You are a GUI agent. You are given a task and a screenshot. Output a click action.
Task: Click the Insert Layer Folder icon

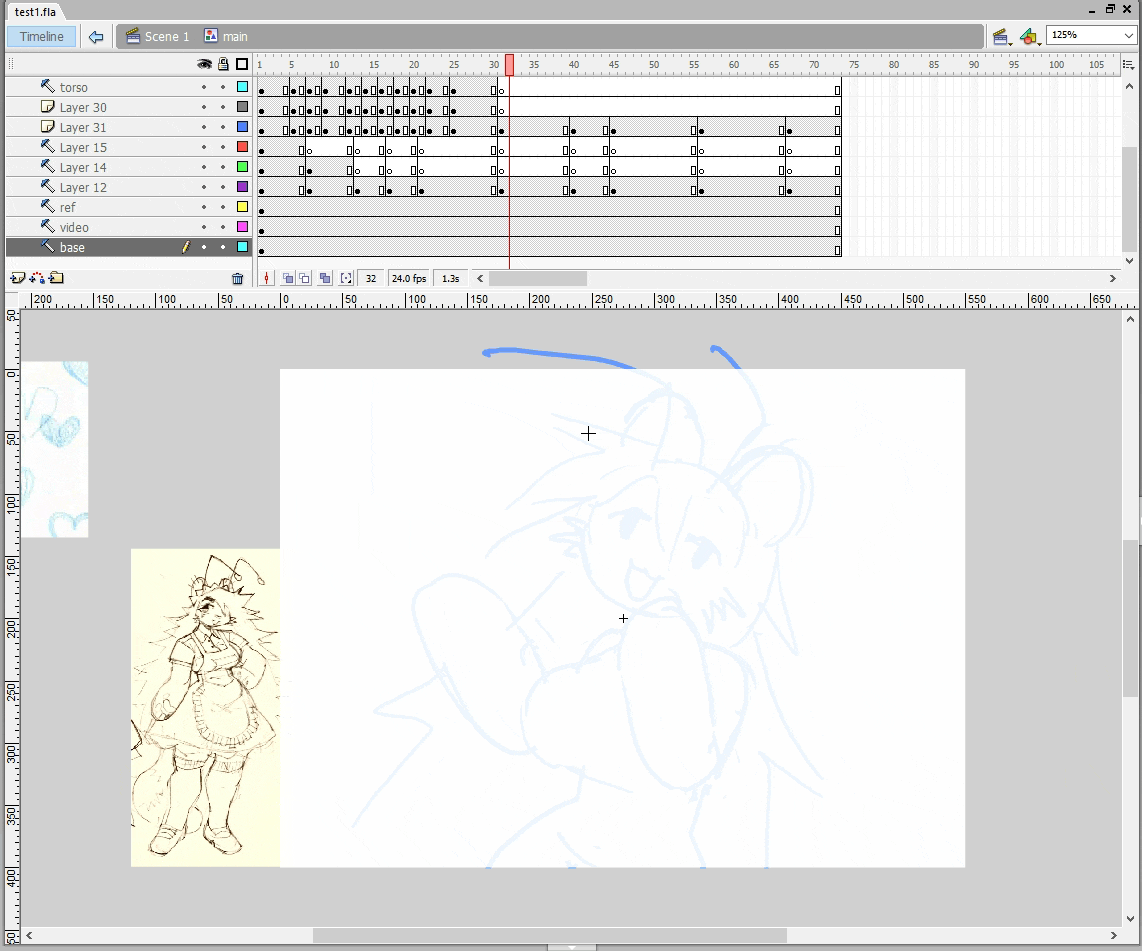point(57,278)
